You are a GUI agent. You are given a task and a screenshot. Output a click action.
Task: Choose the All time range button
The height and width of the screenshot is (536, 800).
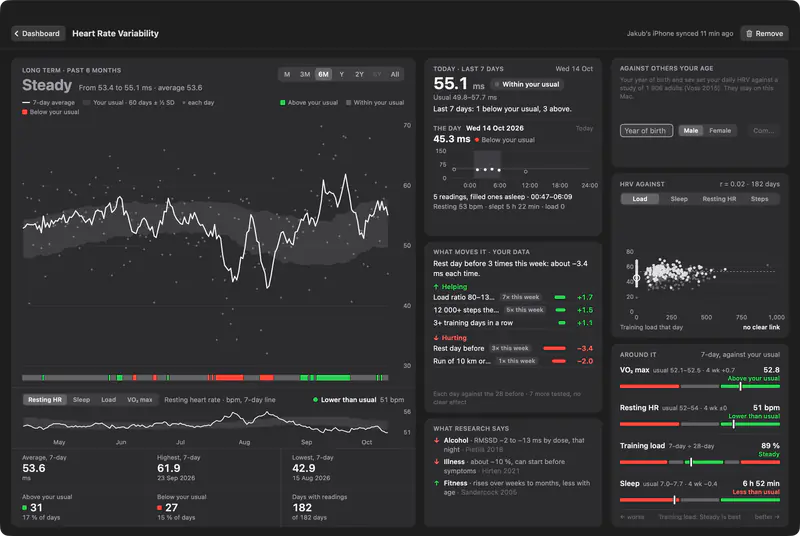pyautogui.click(x=395, y=74)
